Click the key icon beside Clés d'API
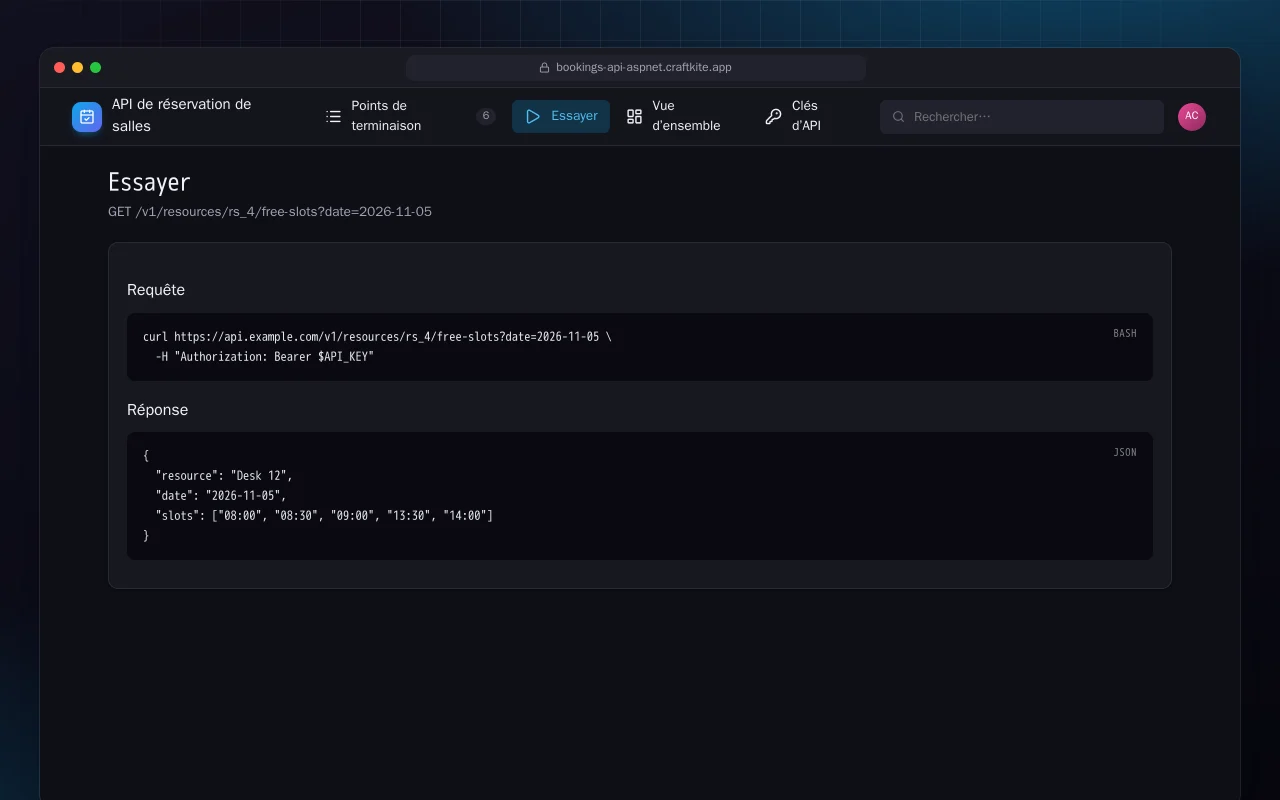Image resolution: width=1280 pixels, height=800 pixels. tap(773, 117)
